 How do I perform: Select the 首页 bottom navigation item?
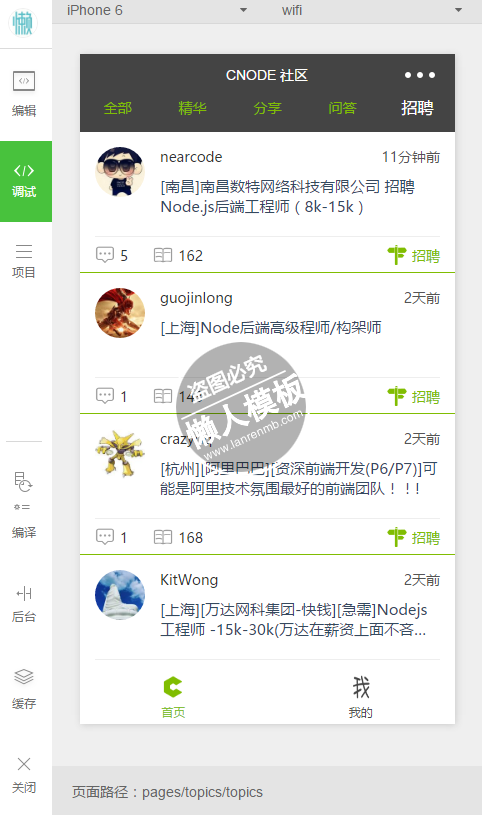173,698
